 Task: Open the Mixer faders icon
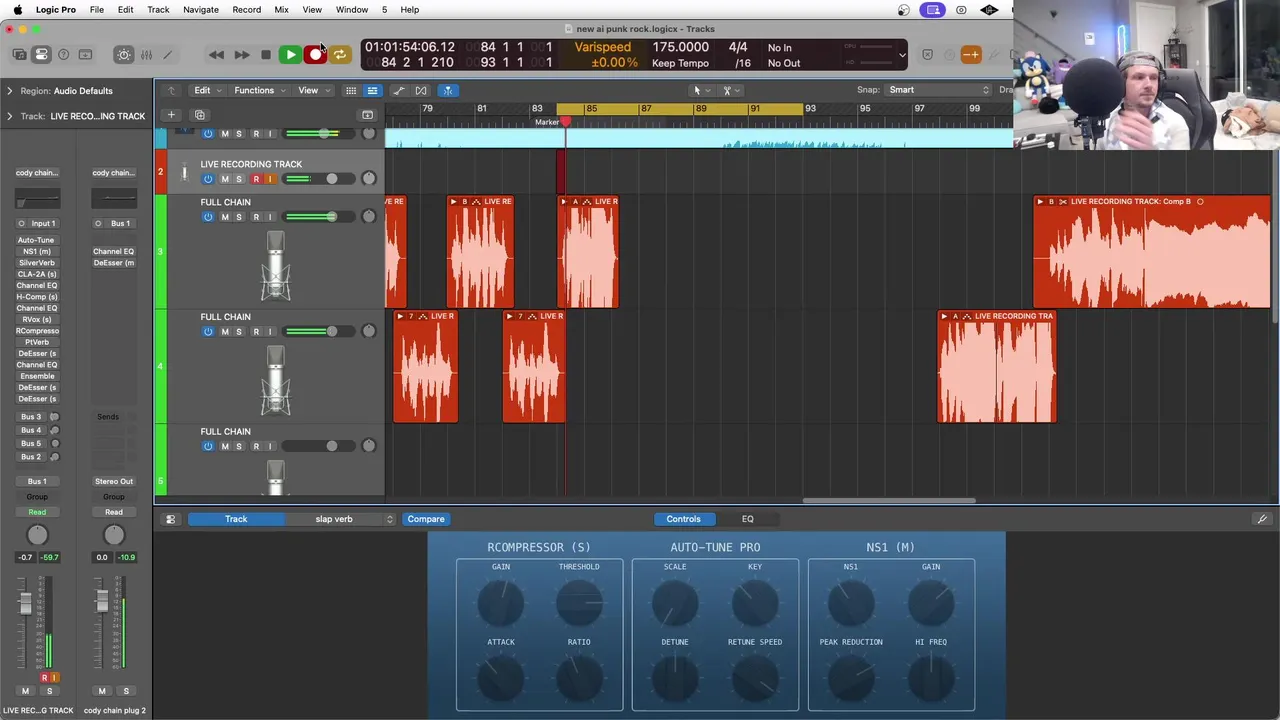pyautogui.click(x=146, y=54)
